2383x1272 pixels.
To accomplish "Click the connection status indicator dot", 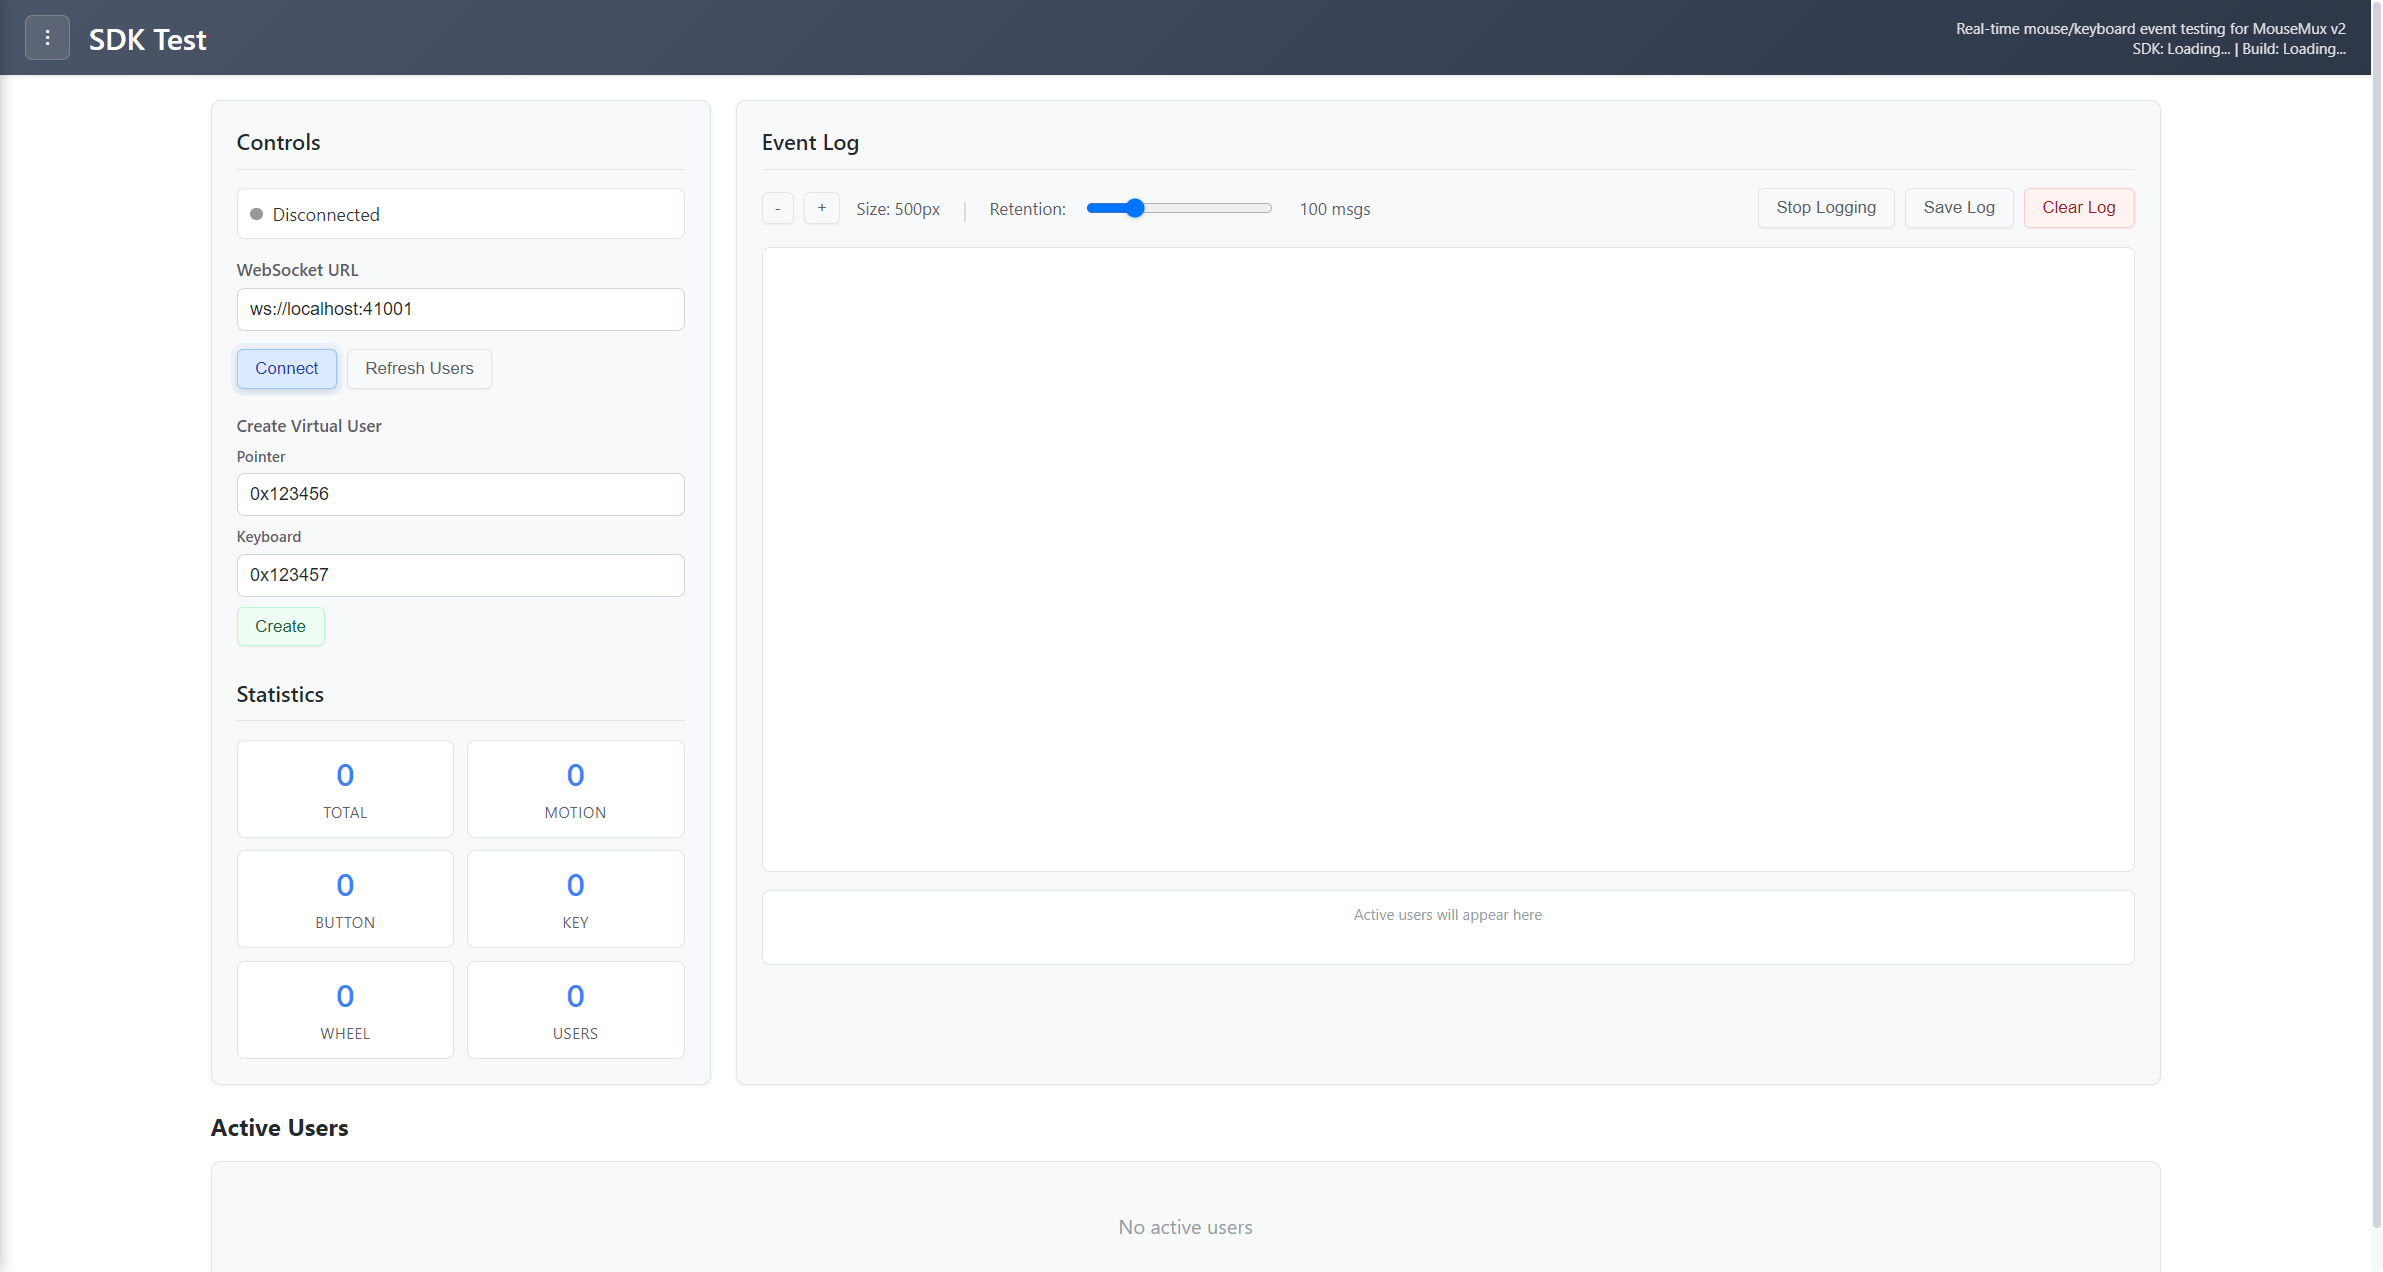I will 257,214.
